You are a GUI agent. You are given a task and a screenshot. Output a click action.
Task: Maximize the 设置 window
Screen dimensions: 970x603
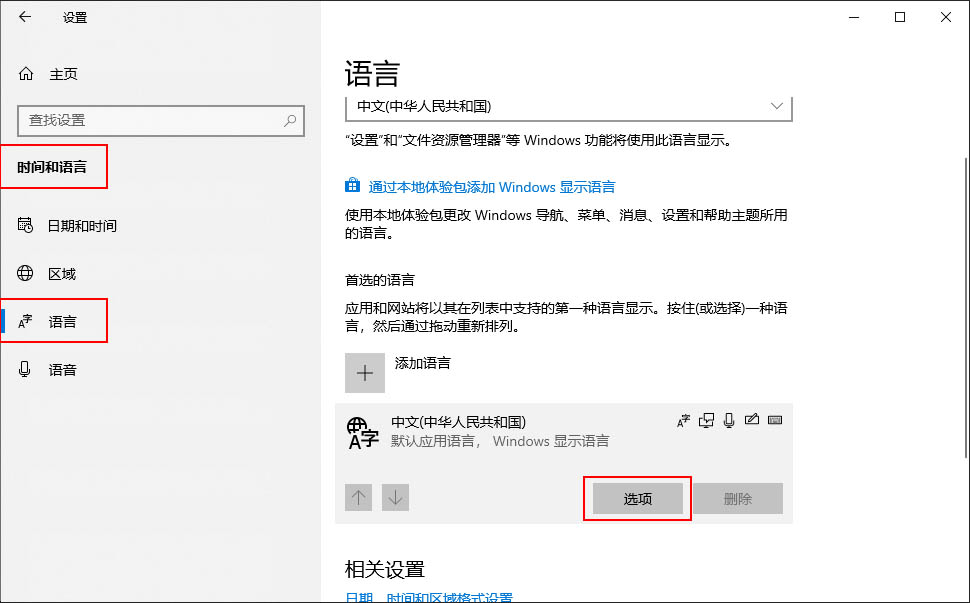tap(900, 17)
